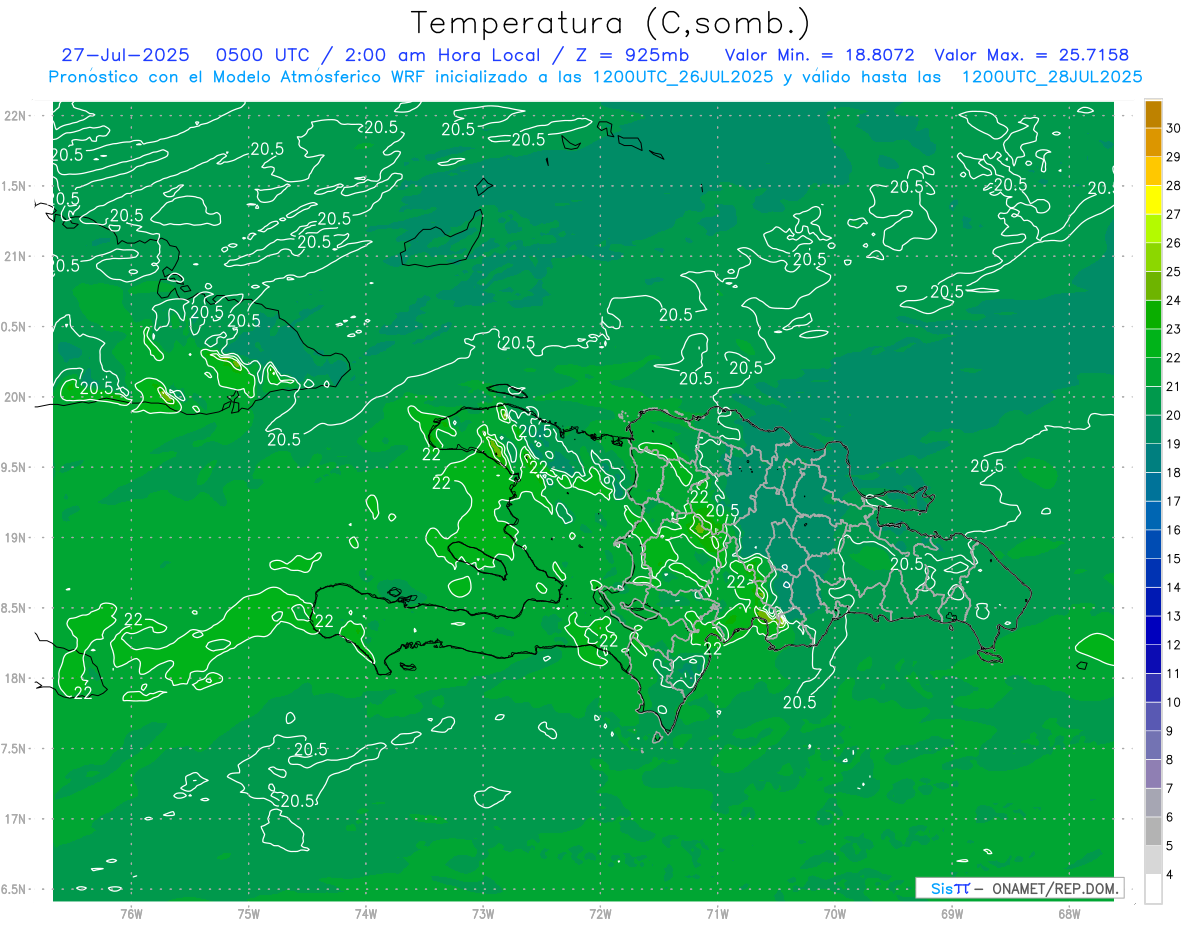Click the '22N' latitude axis label
Screen dimensions: 1200x927
click(x=15, y=115)
